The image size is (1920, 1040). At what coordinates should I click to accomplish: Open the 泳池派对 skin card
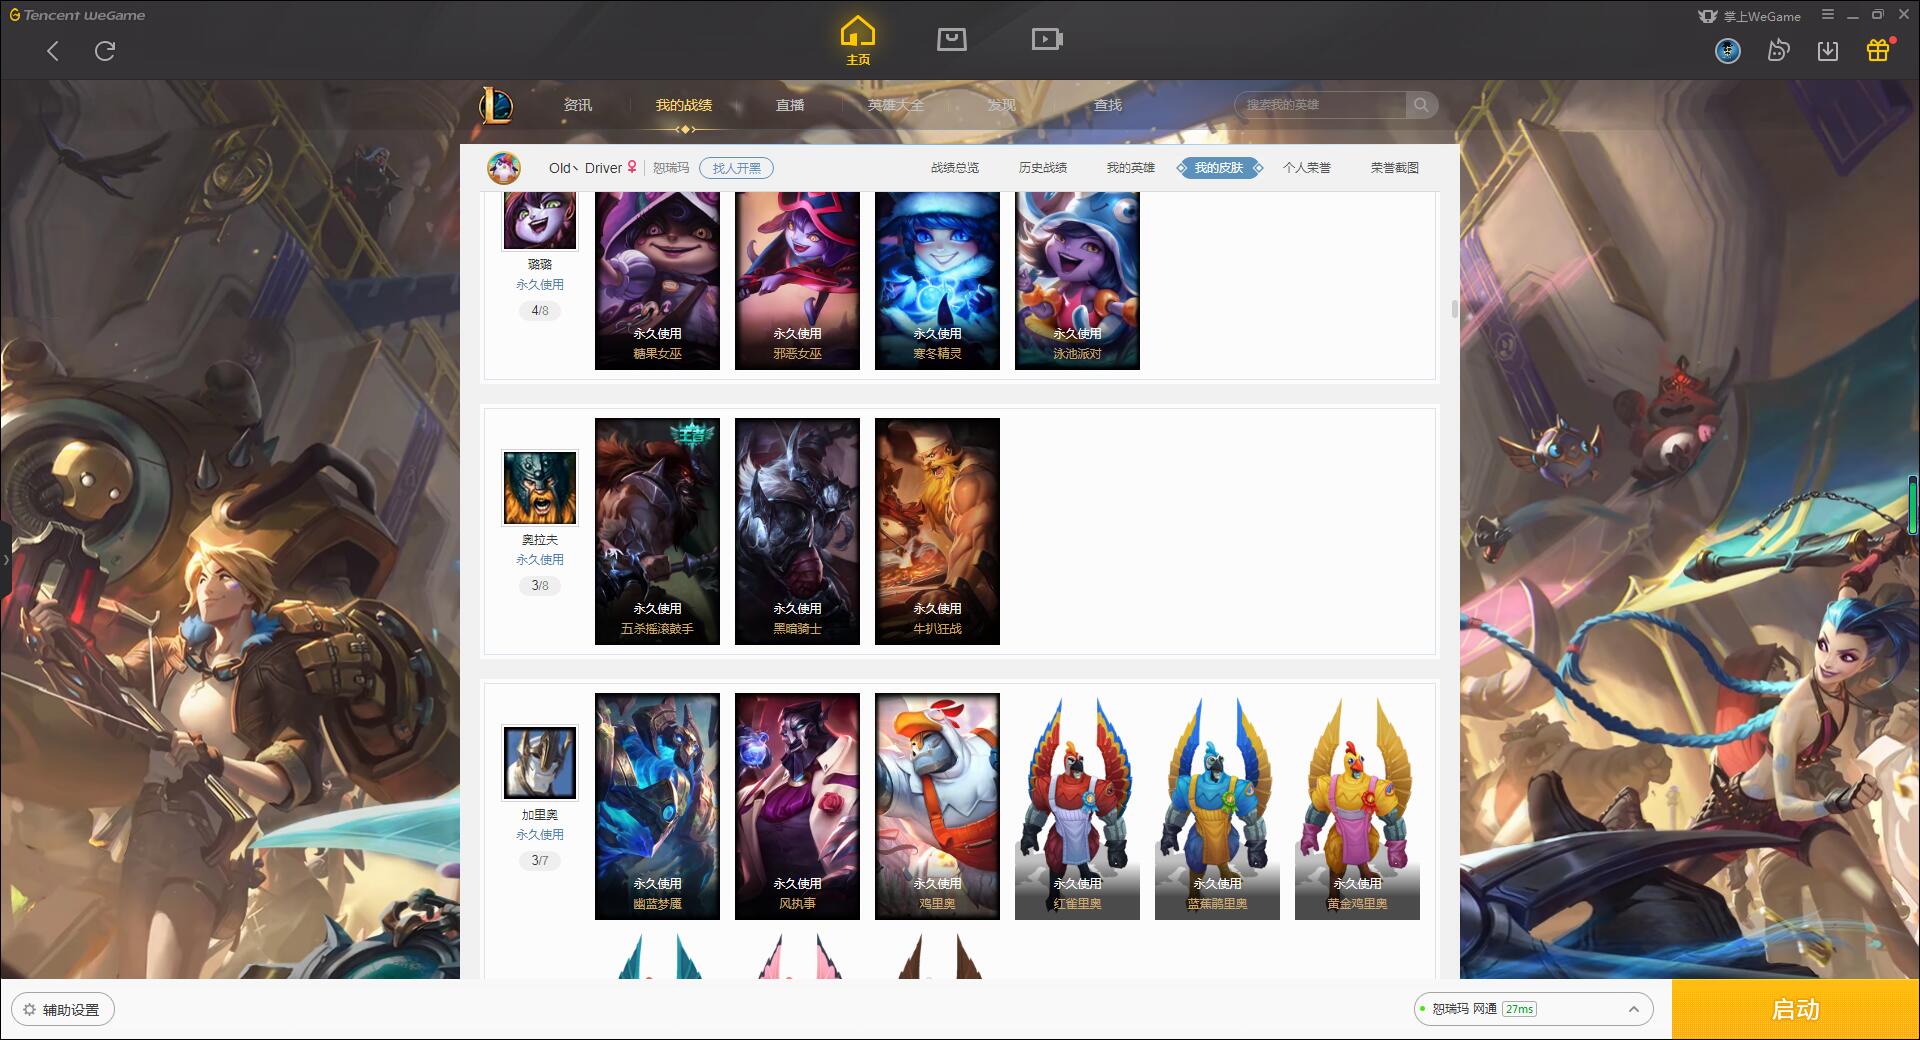point(1077,280)
